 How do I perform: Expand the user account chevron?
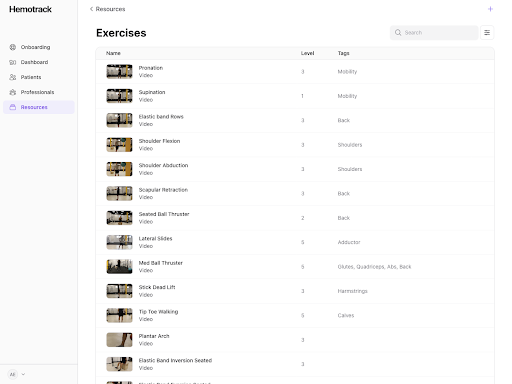23,374
